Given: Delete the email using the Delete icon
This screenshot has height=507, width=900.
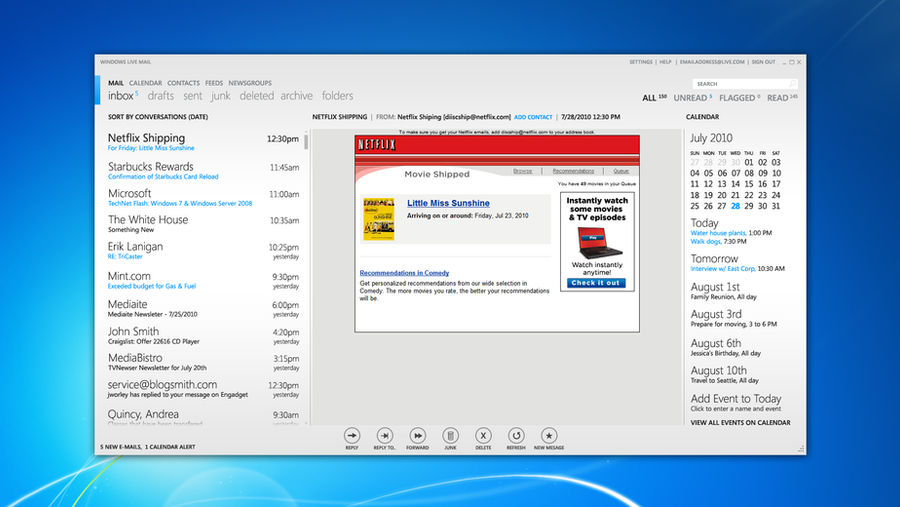Looking at the screenshot, I should (x=483, y=436).
